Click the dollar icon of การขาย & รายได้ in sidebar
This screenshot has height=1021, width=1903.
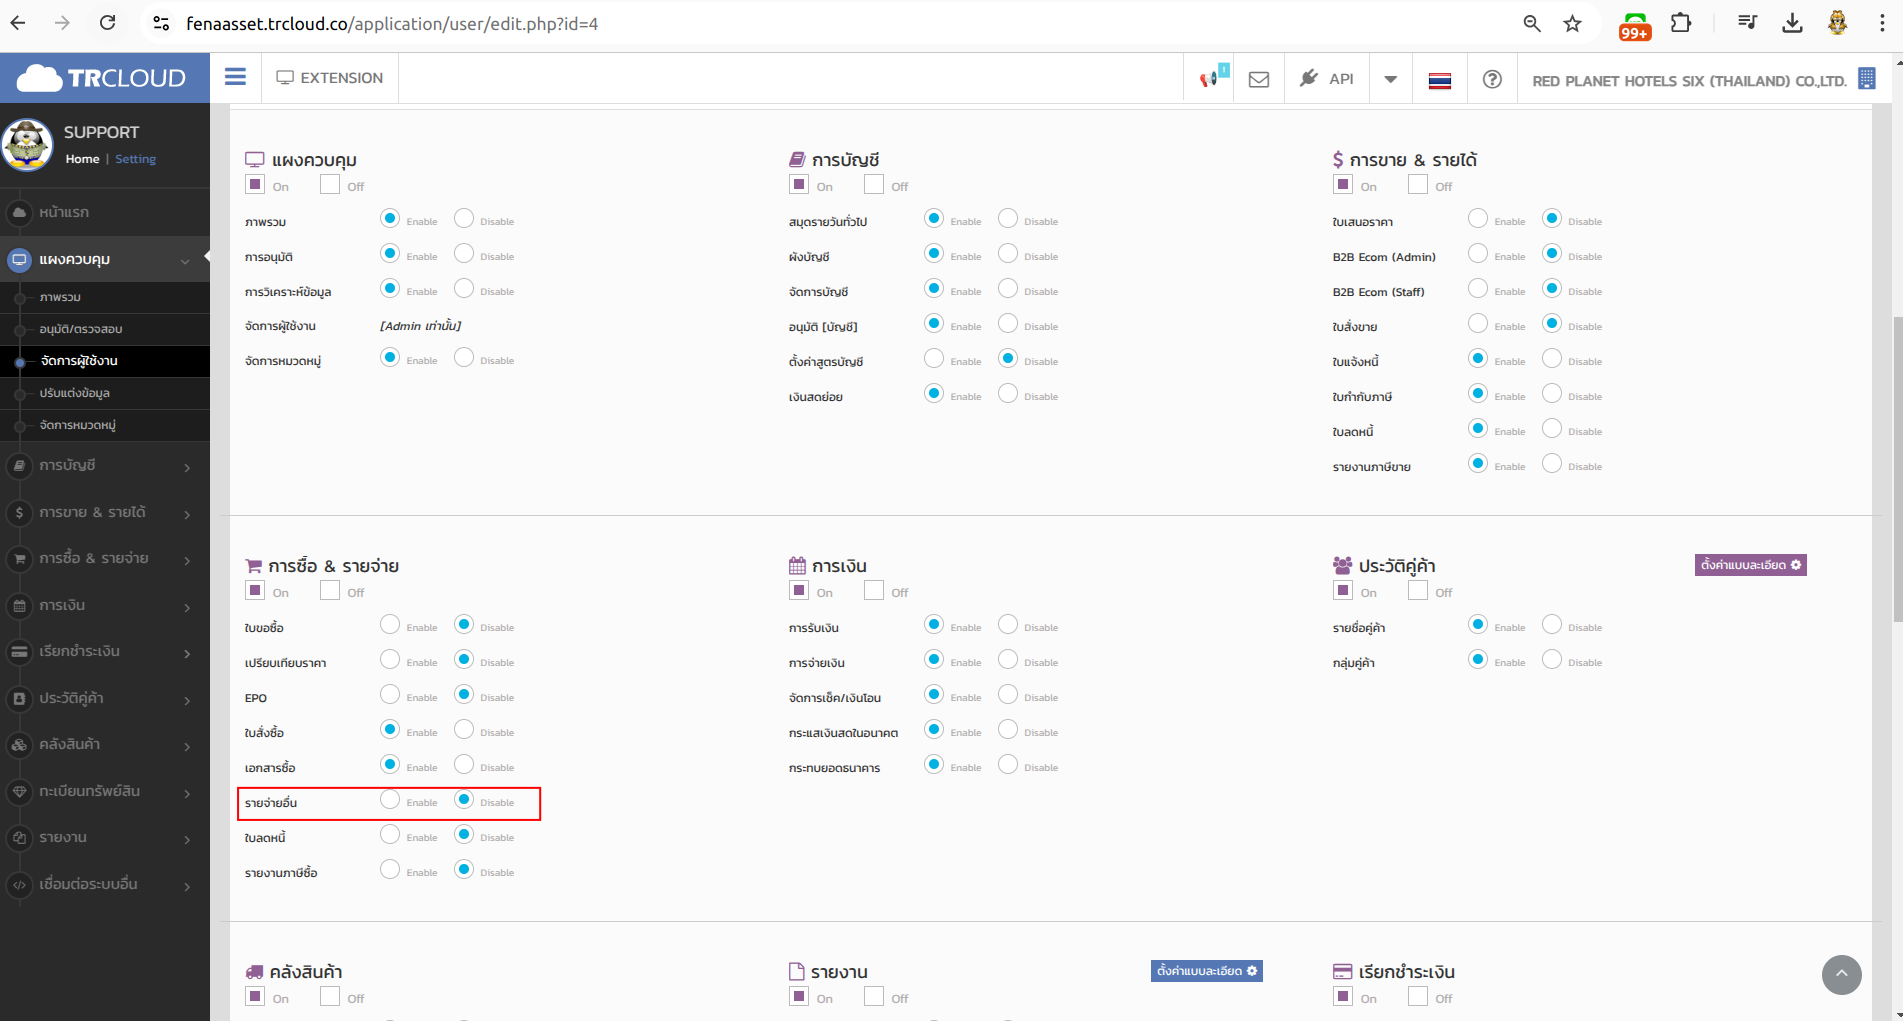19,512
